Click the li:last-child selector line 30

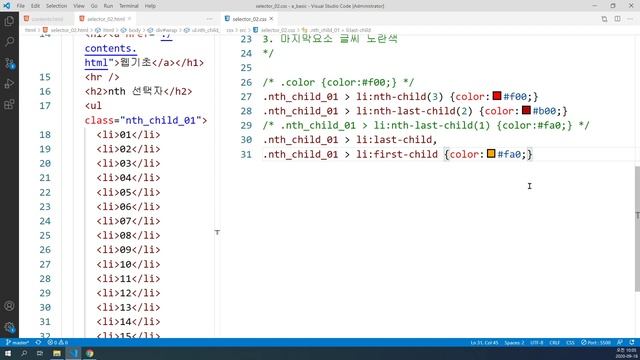coord(350,140)
